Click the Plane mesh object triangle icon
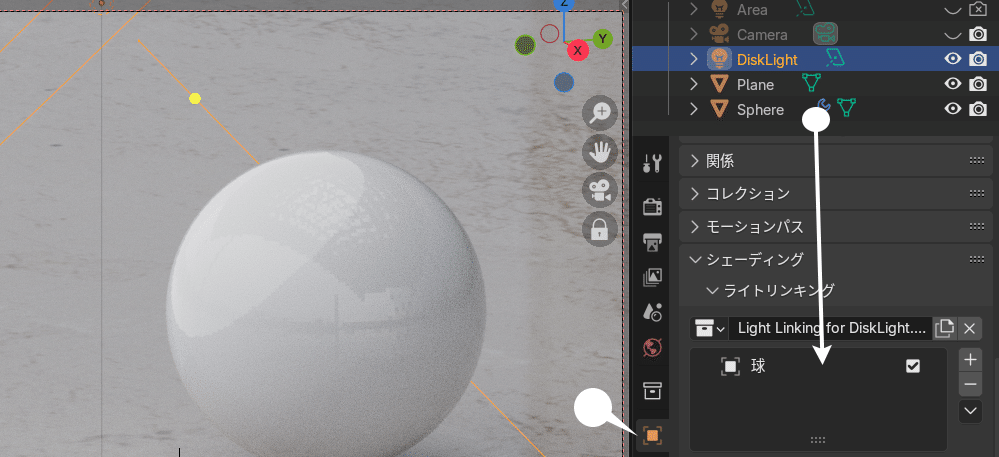Viewport: 999px width, 457px height. coord(719,84)
